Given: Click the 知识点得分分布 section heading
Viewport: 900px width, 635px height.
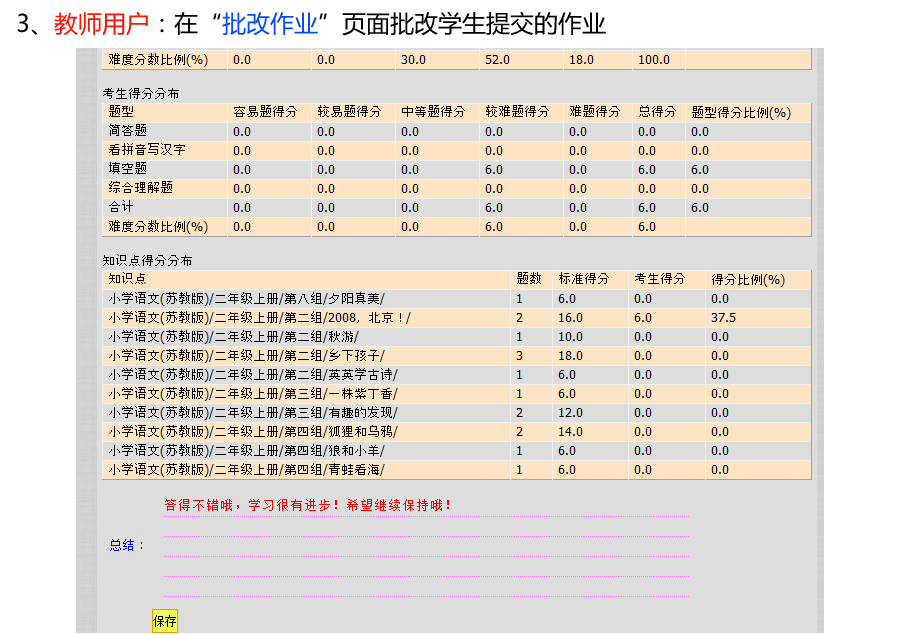Looking at the screenshot, I should point(148,261).
